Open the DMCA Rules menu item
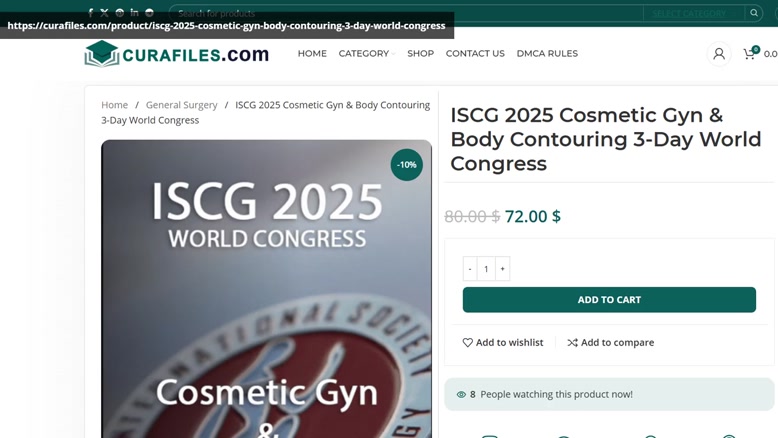The height and width of the screenshot is (438, 778). point(547,54)
